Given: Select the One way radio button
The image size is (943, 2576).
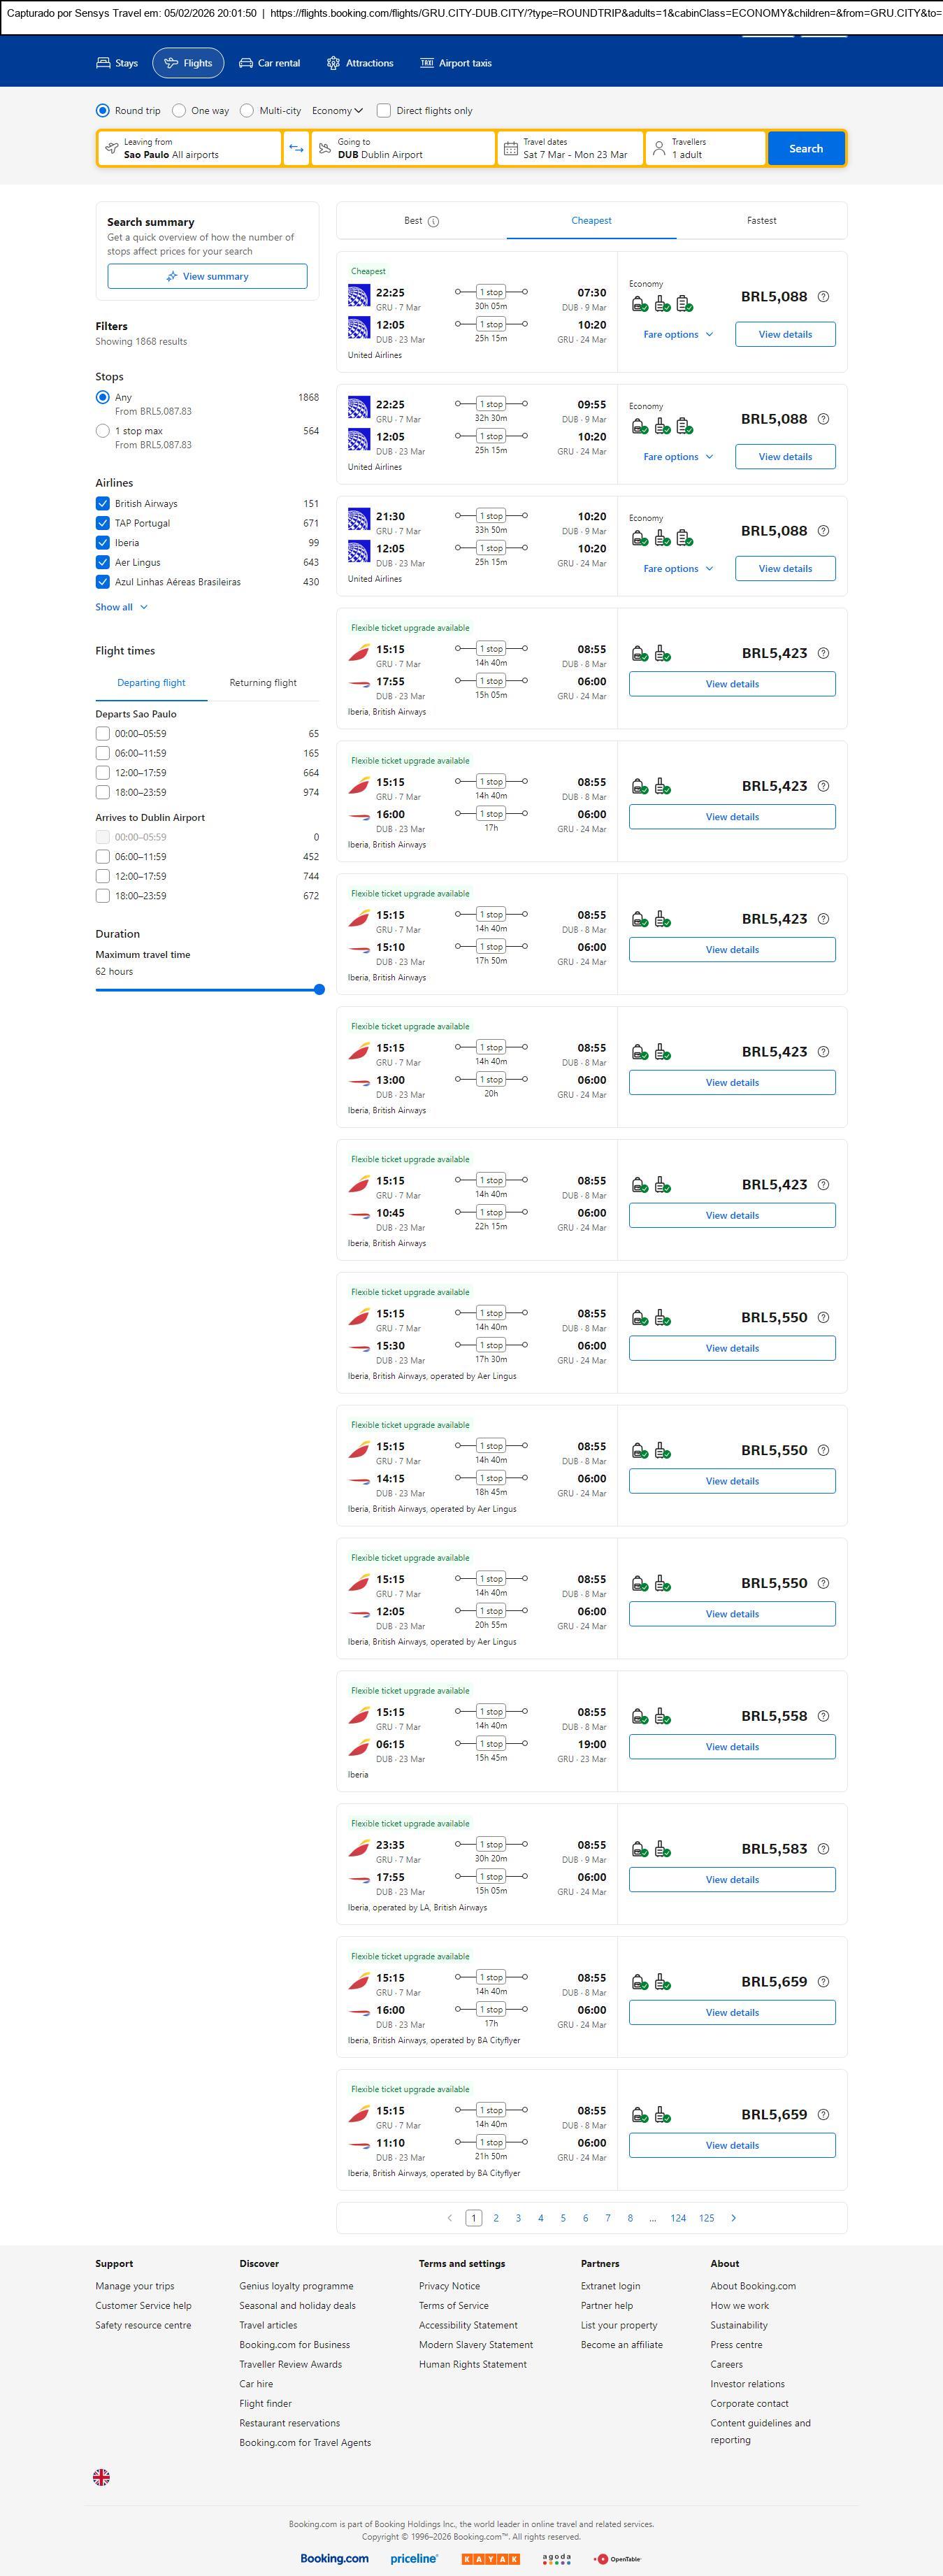Looking at the screenshot, I should point(179,111).
